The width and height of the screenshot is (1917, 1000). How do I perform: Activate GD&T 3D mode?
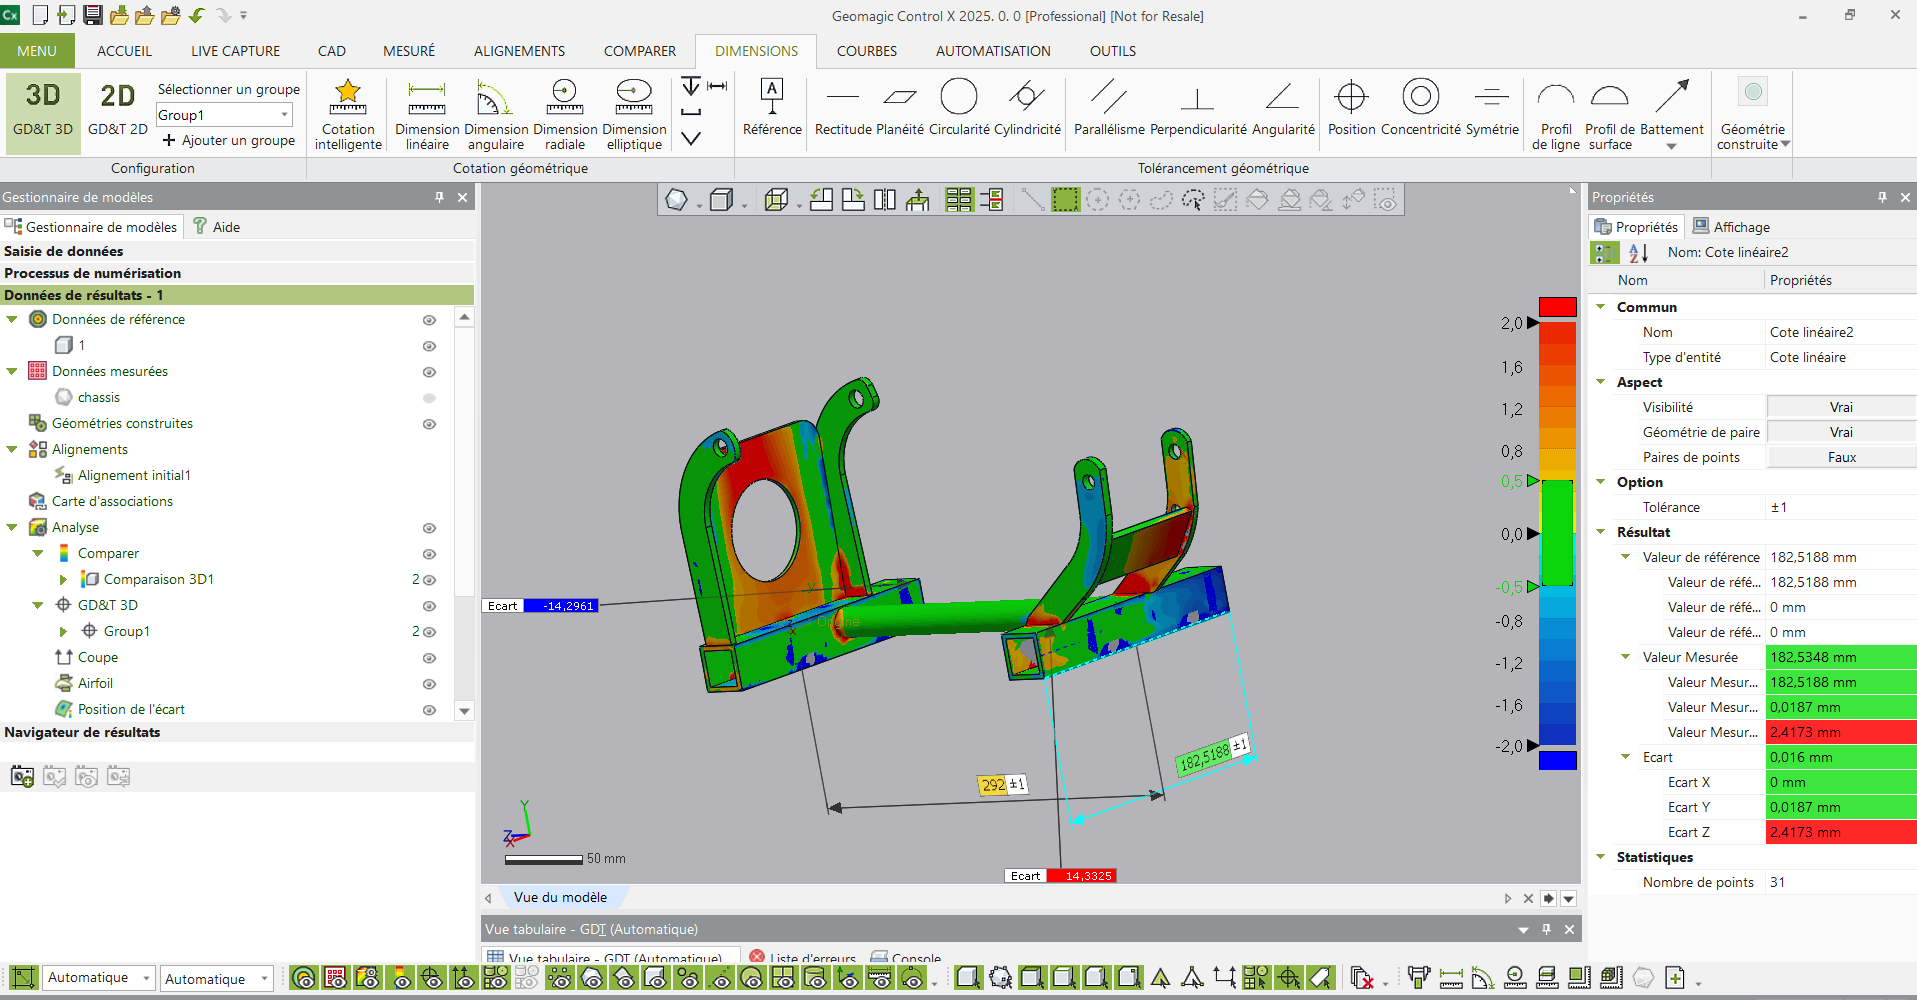tap(43, 112)
